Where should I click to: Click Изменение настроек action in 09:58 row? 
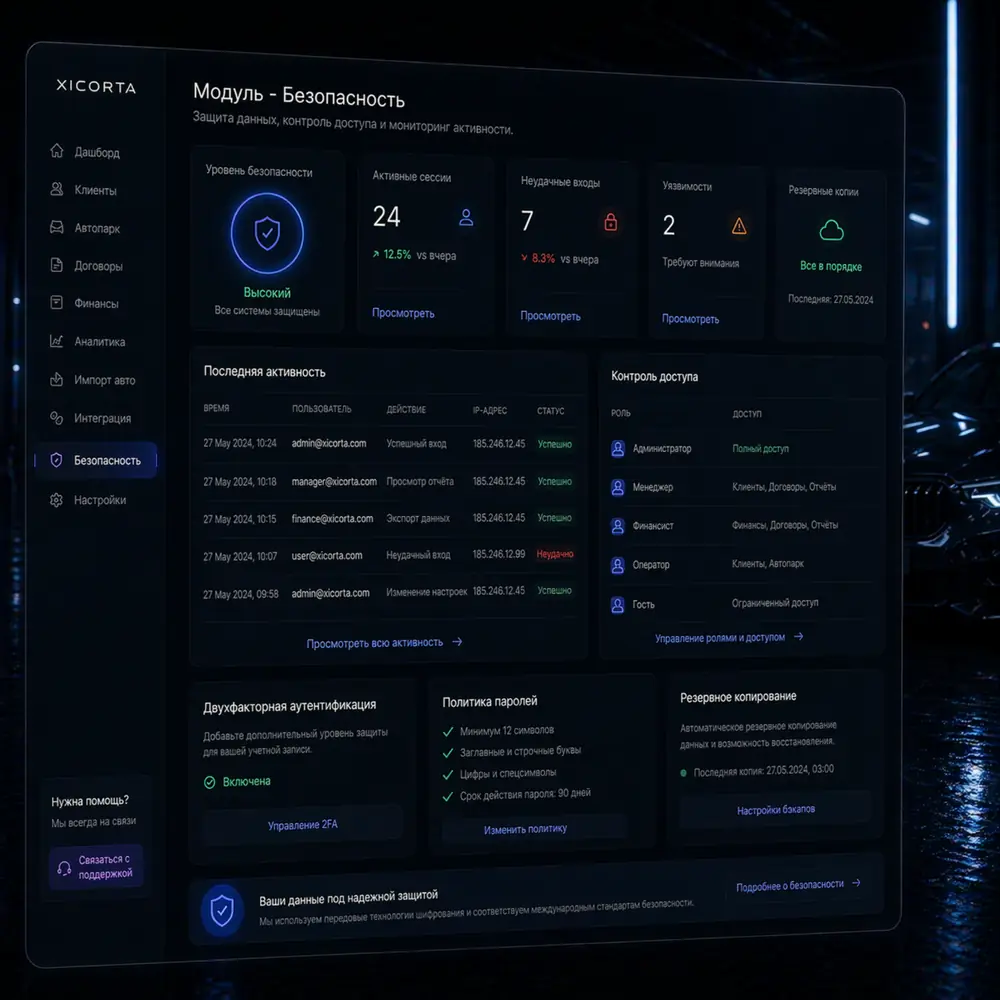427,592
